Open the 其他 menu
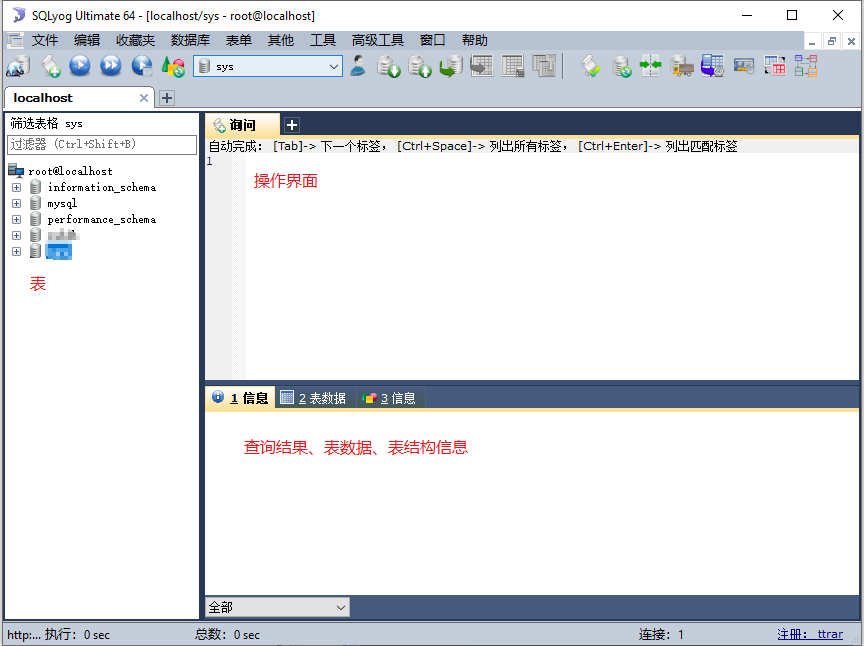This screenshot has width=864, height=646. point(281,40)
